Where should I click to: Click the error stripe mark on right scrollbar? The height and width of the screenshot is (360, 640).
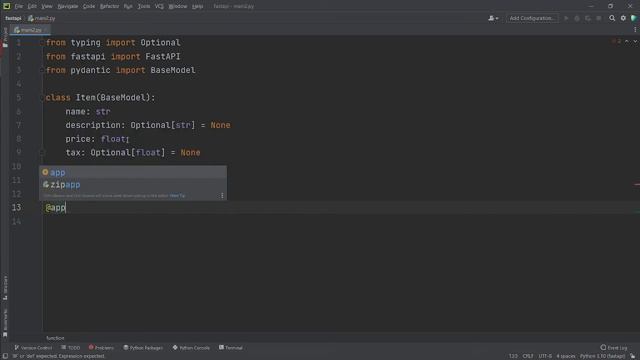[637, 184]
